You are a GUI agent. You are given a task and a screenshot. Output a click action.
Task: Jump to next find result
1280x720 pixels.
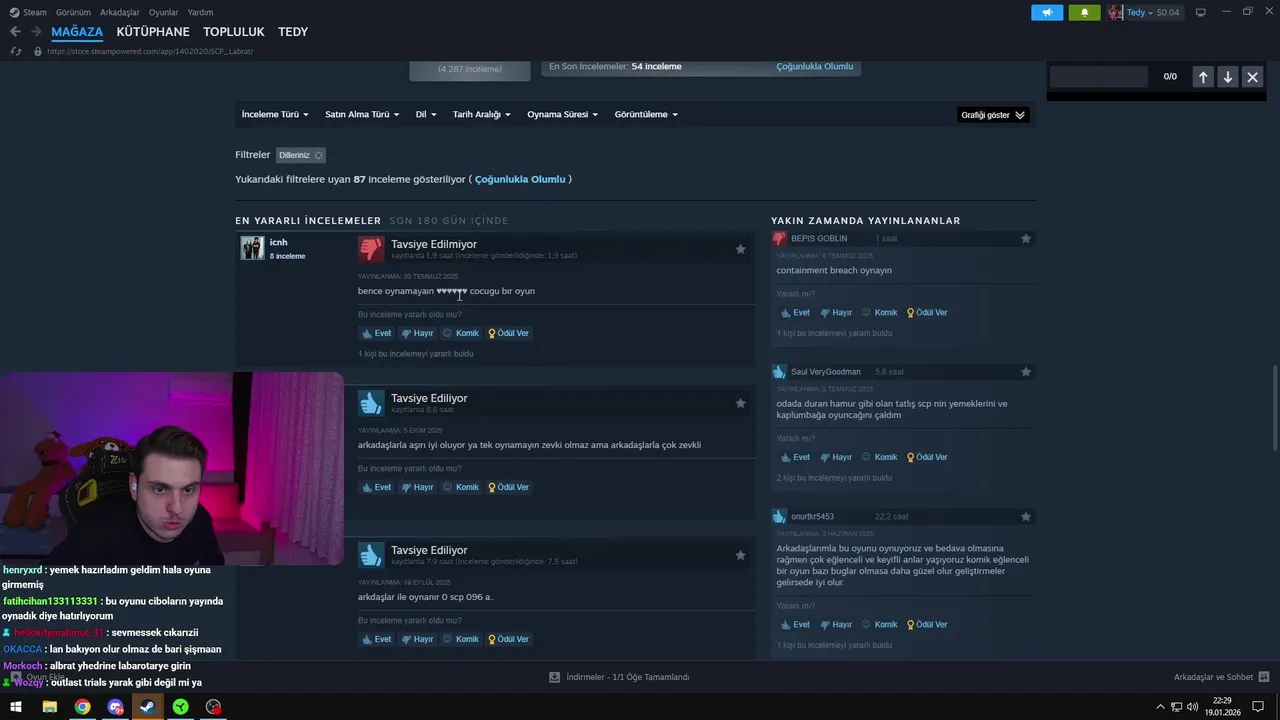pos(1228,77)
